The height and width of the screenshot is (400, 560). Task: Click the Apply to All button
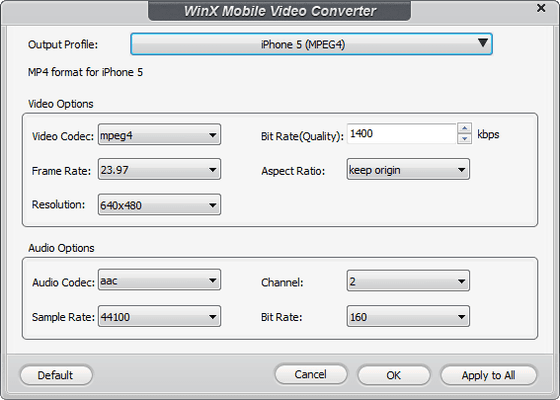489,375
